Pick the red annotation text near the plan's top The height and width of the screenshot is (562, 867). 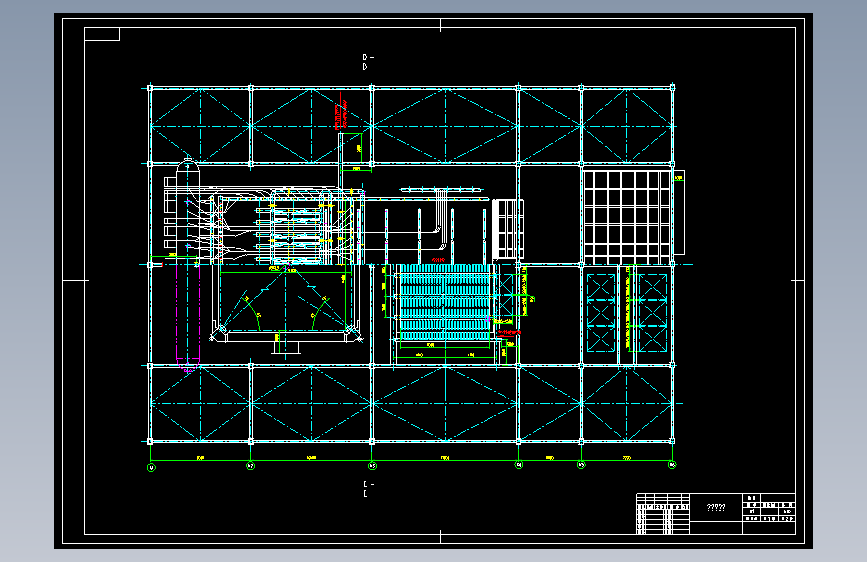coord(341,114)
